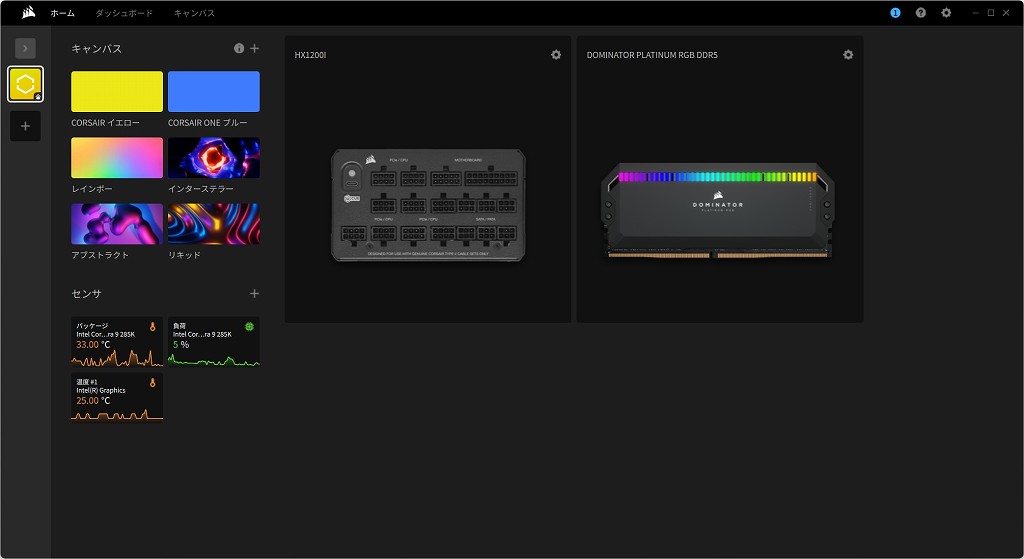Click the thermometer icon on パッケージ widget
Image resolution: width=1024 pixels, height=559 pixels.
pyautogui.click(x=153, y=327)
